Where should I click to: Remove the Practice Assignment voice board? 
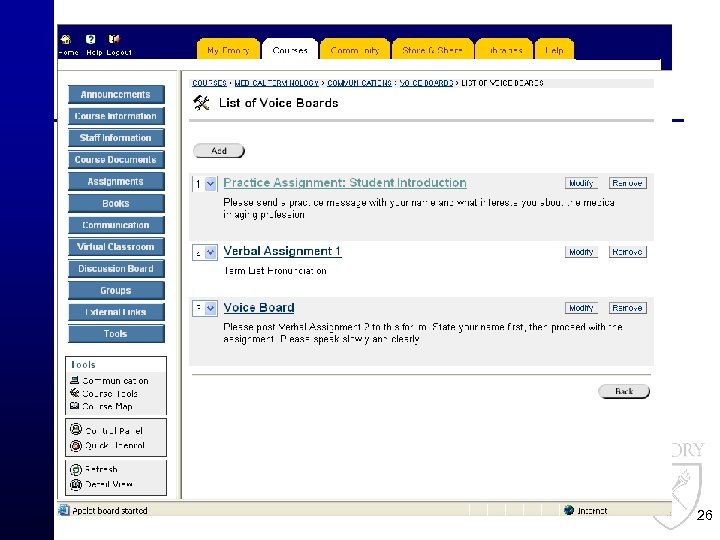pos(627,183)
